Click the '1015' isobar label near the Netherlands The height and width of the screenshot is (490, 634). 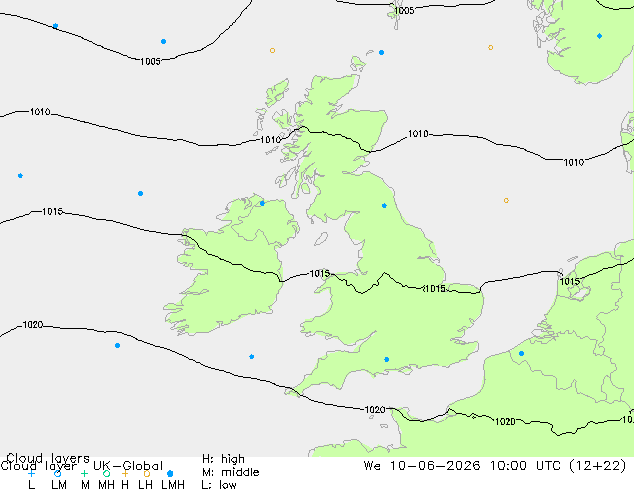[570, 281]
